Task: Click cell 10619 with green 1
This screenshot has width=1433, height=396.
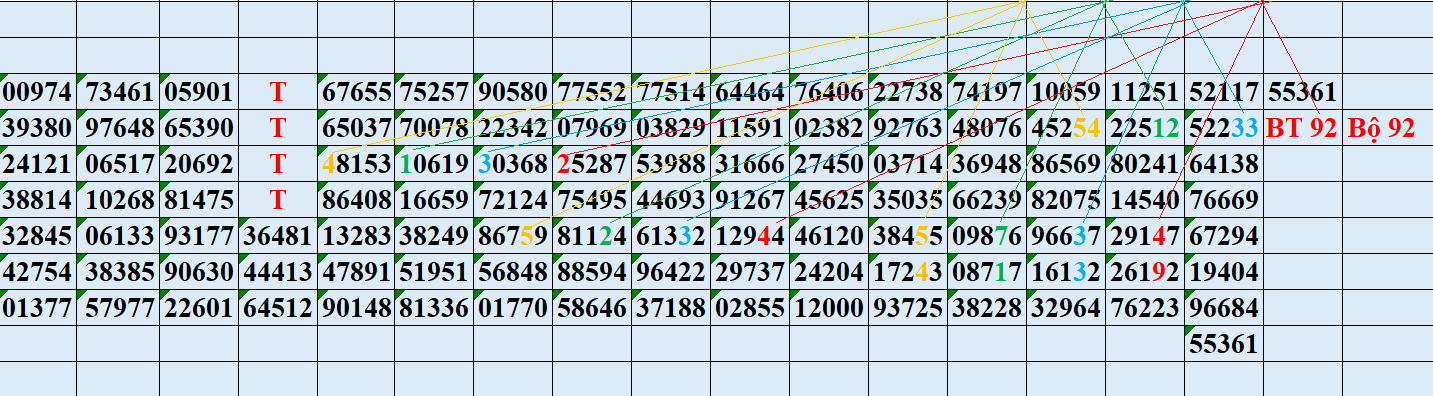Action: (434, 164)
